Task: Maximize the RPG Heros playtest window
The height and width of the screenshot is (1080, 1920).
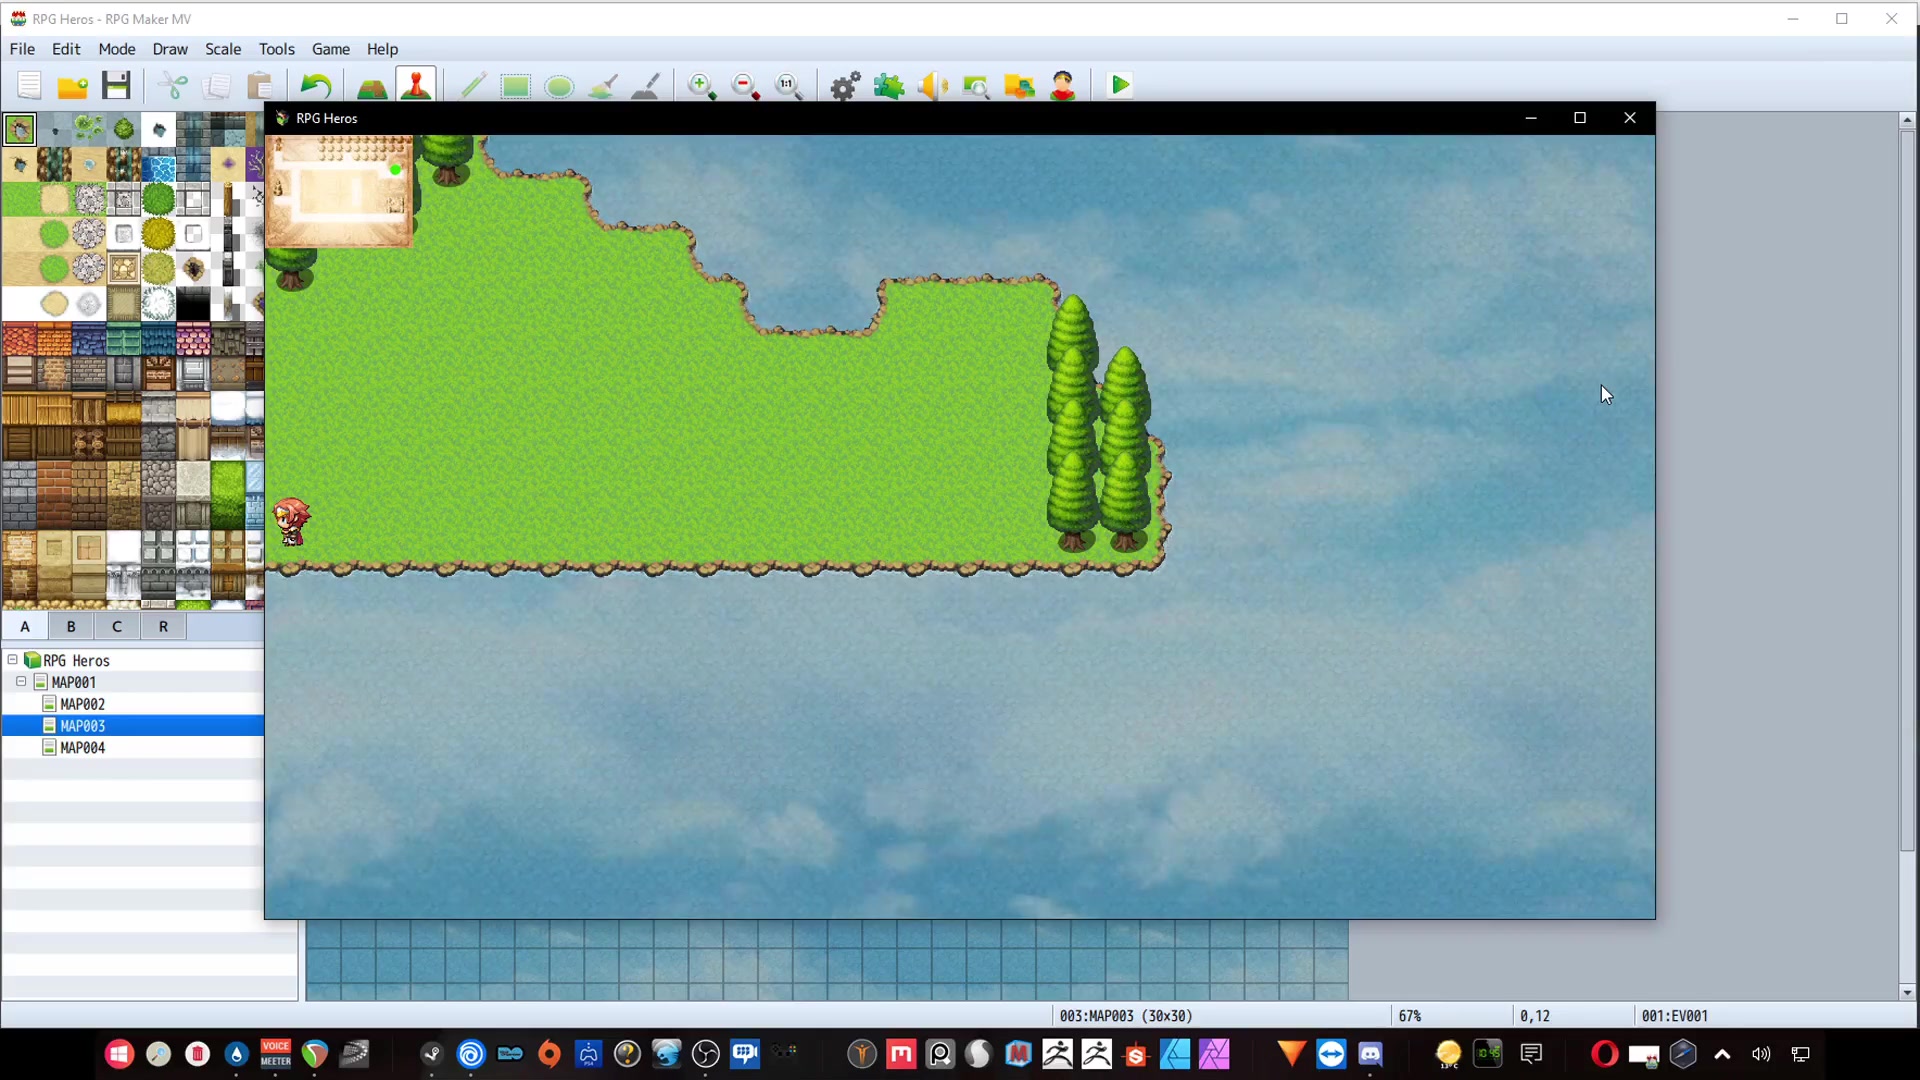Action: (x=1580, y=118)
